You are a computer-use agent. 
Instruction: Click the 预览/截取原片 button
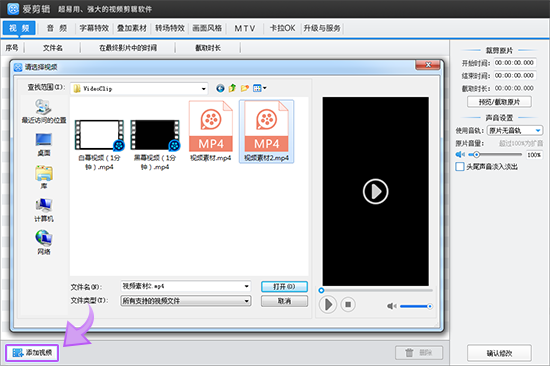click(x=499, y=102)
